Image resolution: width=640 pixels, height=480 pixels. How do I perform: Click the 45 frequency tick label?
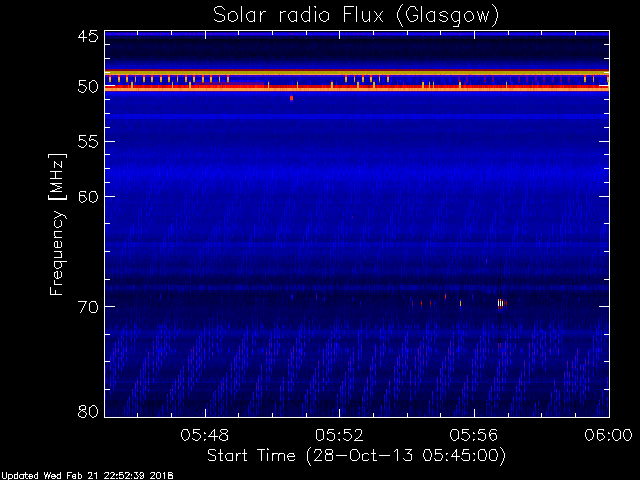click(88, 36)
